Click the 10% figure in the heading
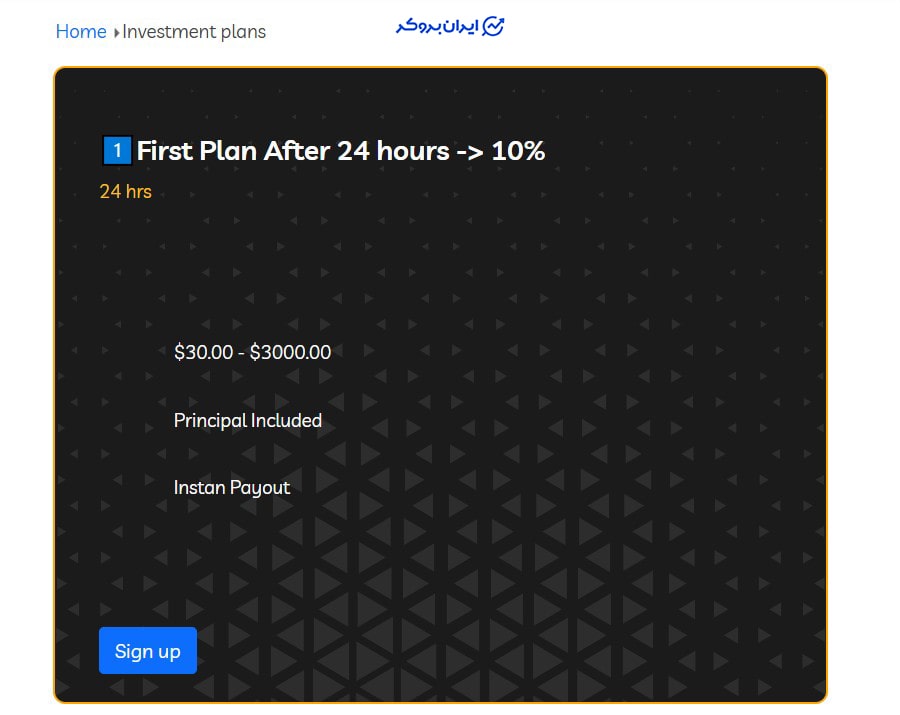This screenshot has width=900, height=715. [518, 151]
